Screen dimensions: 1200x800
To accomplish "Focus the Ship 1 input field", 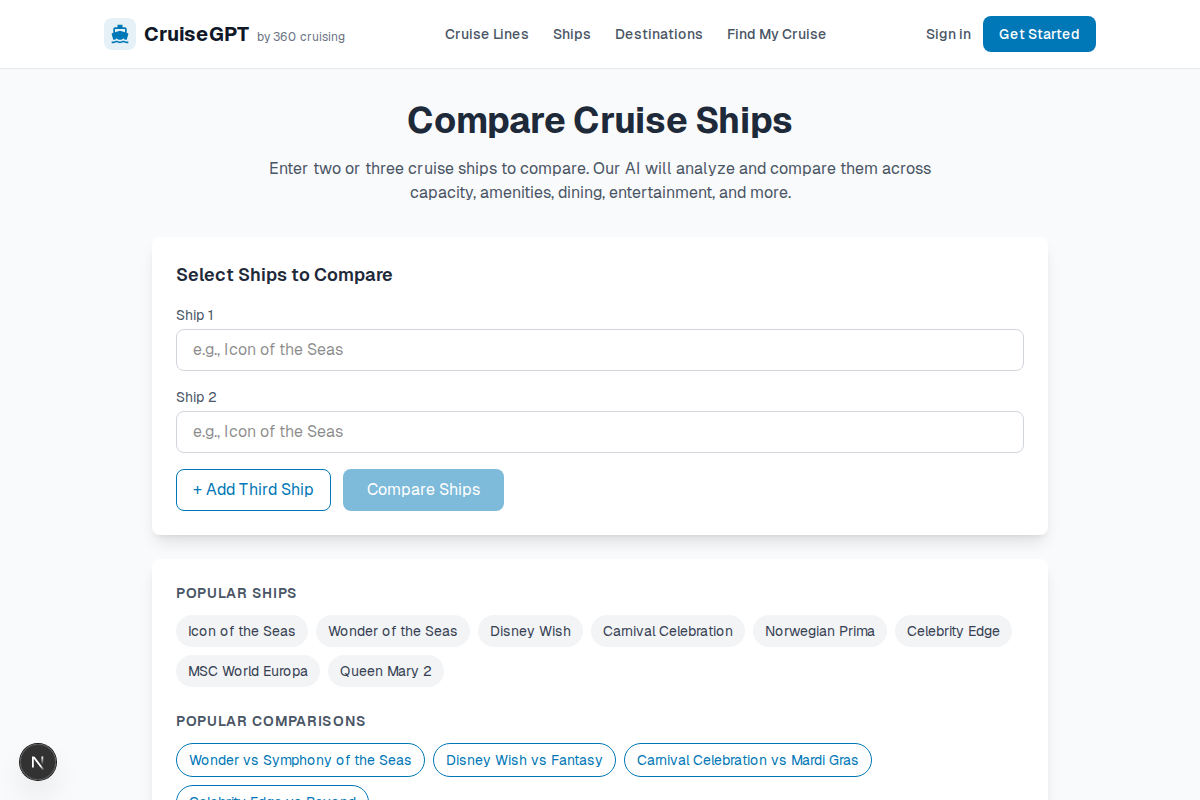I will tap(600, 350).
